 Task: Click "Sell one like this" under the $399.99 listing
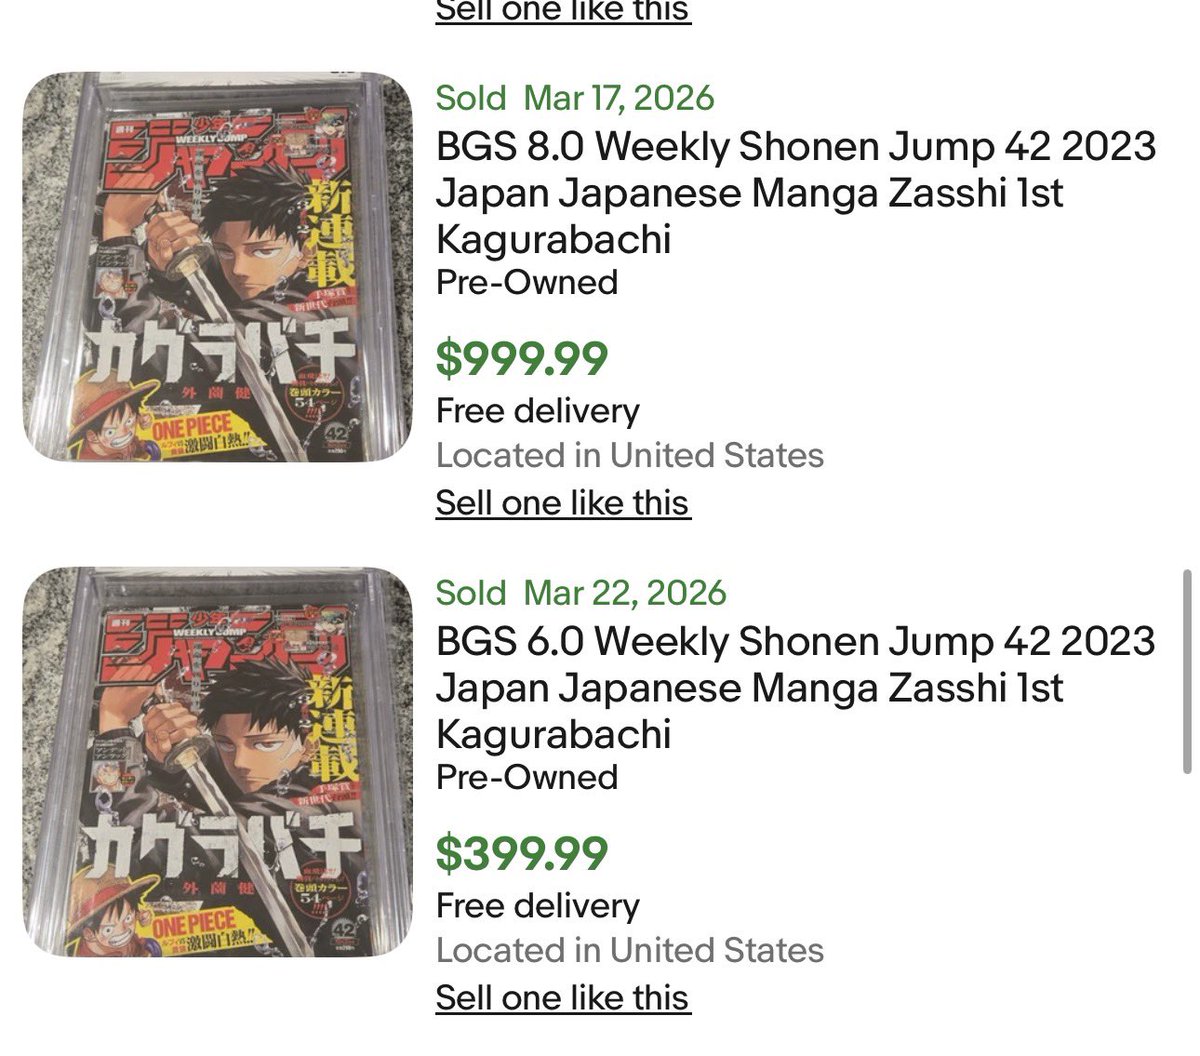(x=563, y=998)
